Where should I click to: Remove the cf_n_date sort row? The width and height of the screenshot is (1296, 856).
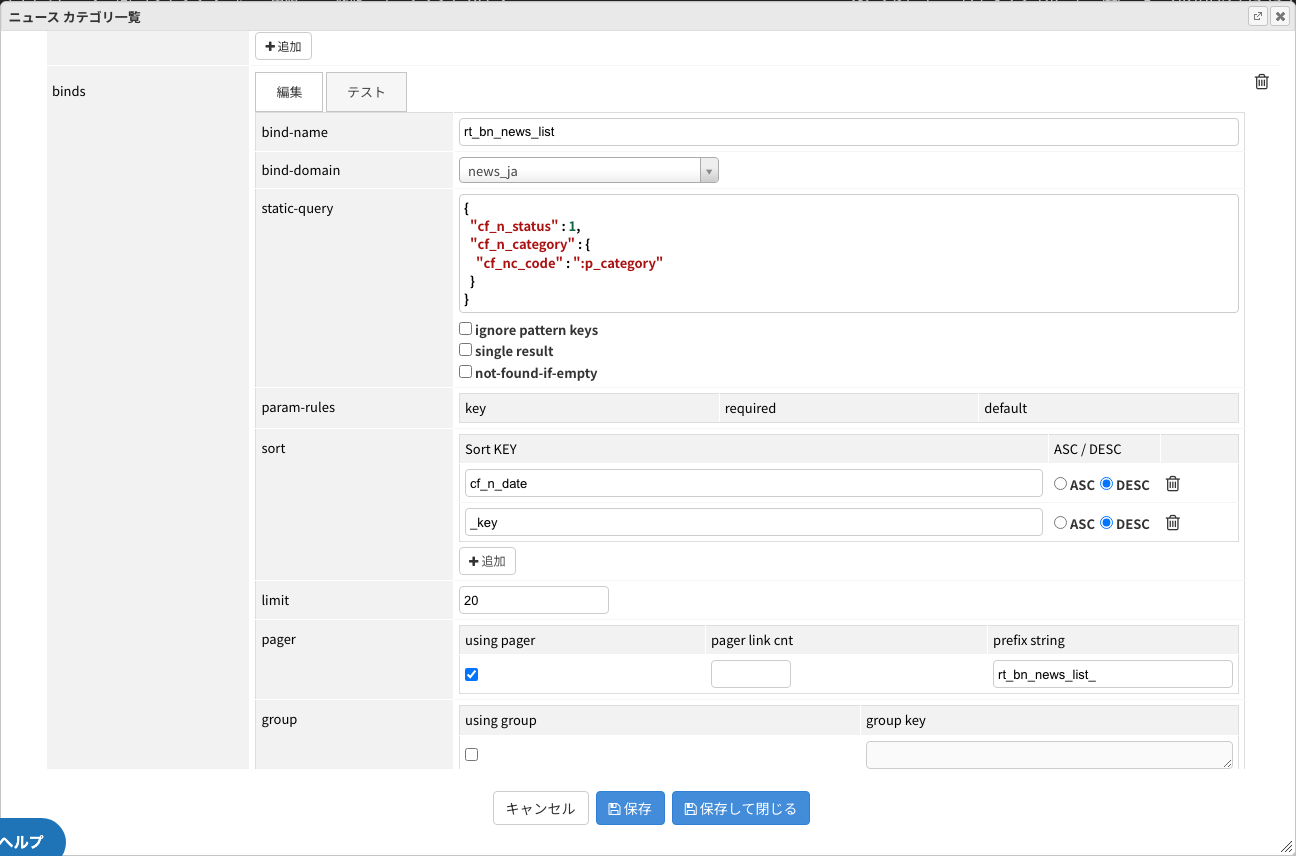[x=1173, y=484]
